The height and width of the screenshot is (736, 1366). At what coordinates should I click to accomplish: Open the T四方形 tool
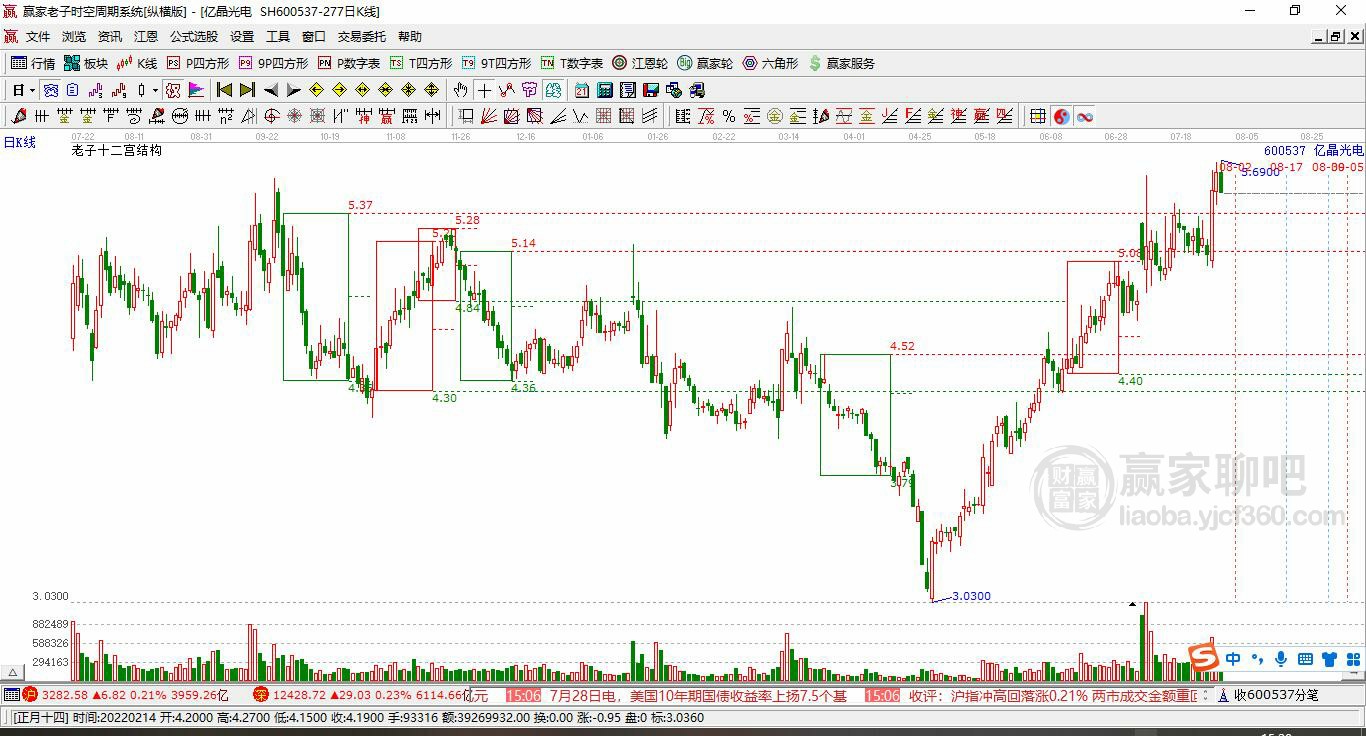(421, 63)
